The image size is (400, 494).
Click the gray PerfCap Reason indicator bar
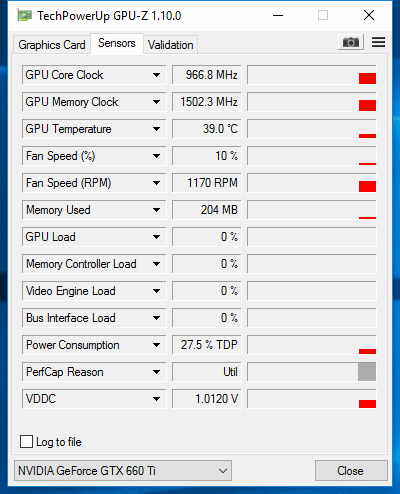[367, 372]
